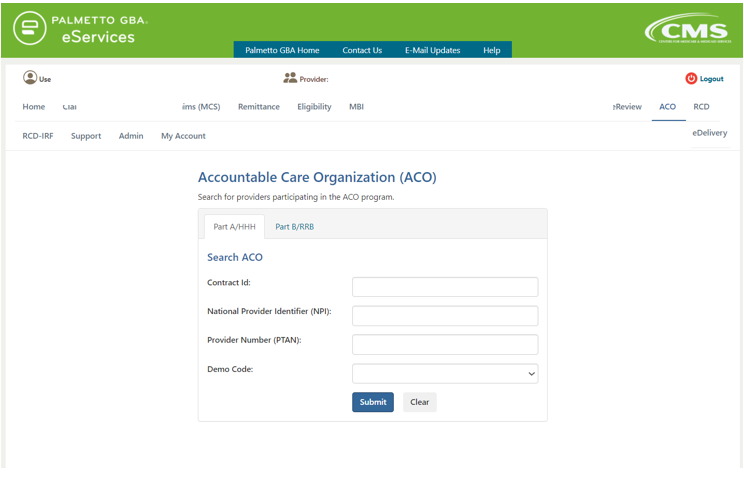The height and width of the screenshot is (502, 744).
Task: Click the Provider: label text
Action: click(314, 79)
